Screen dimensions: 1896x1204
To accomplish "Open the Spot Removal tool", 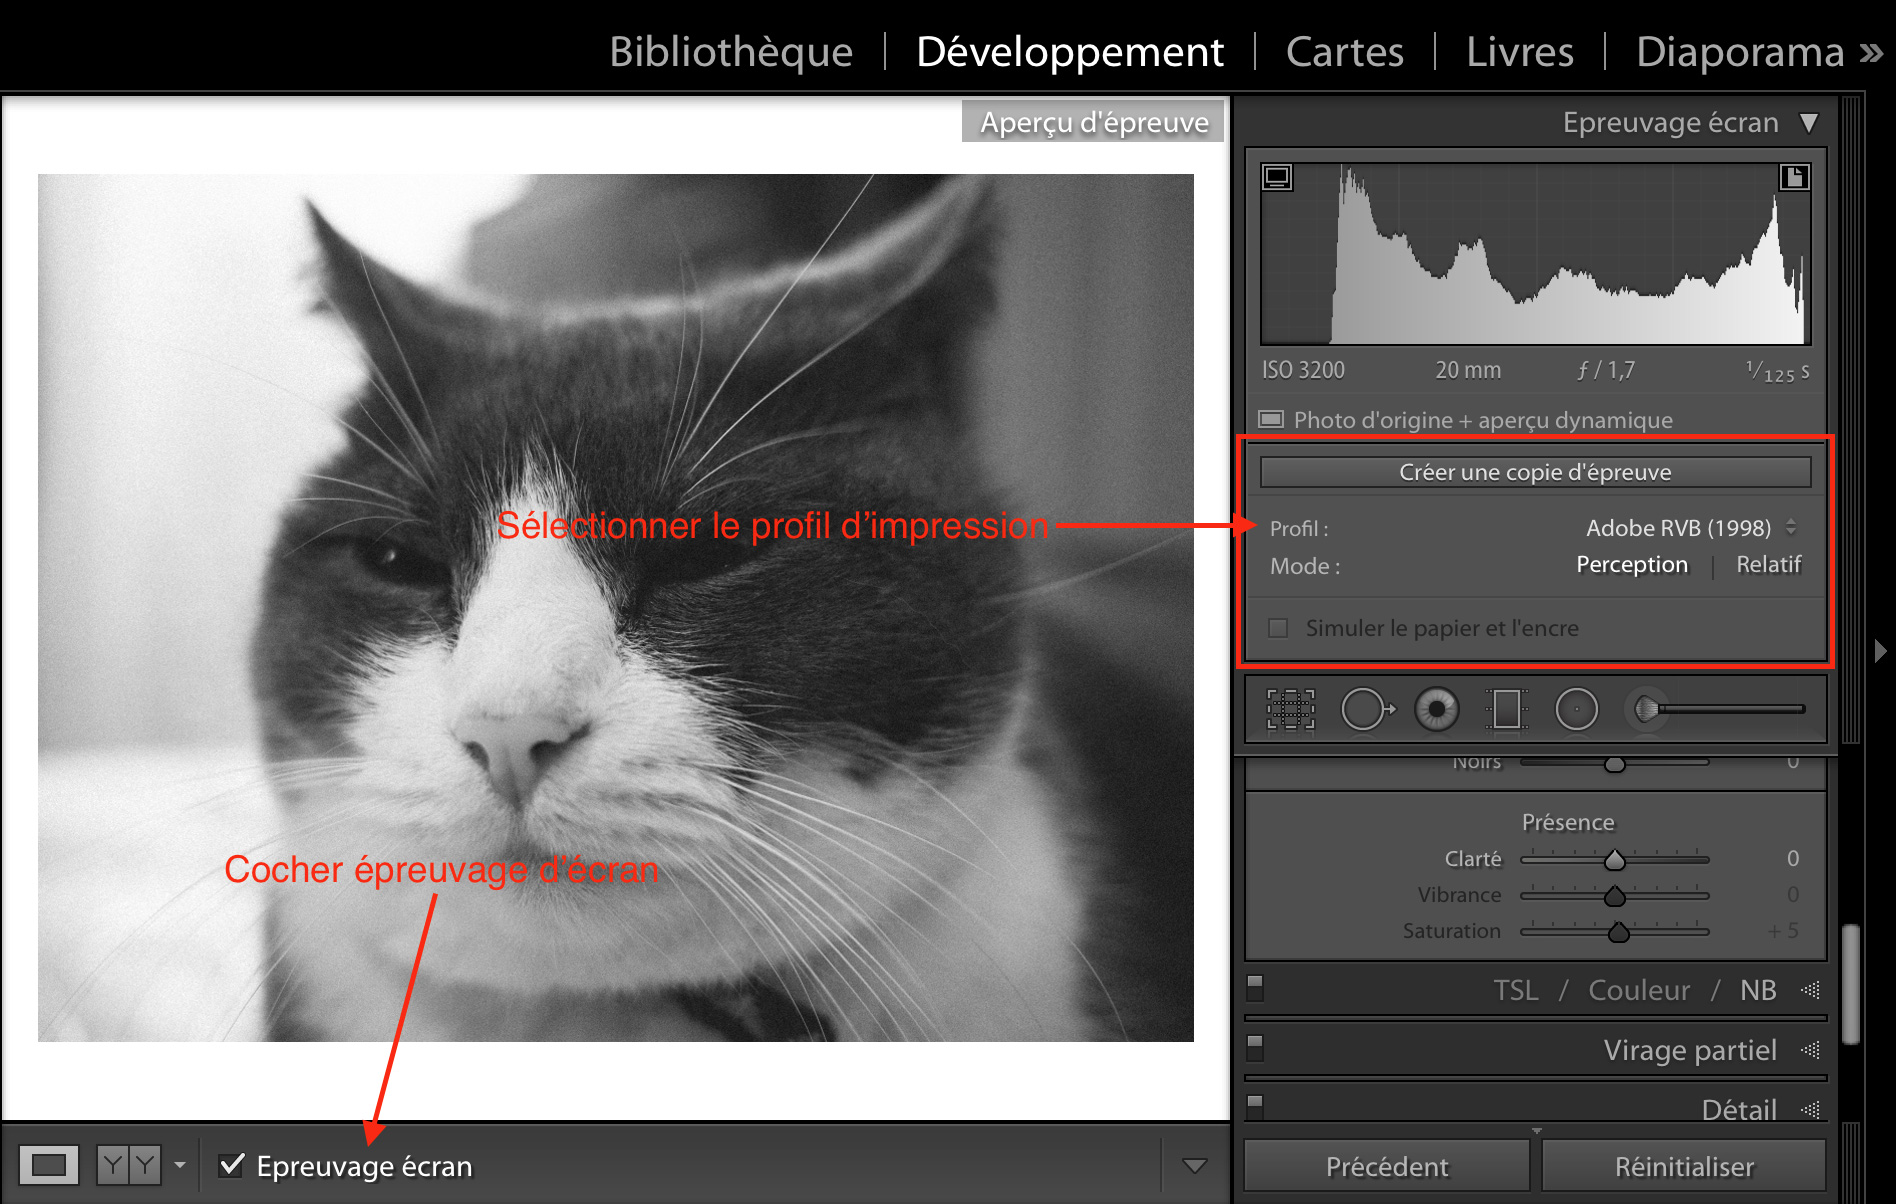I will pos(1366,710).
